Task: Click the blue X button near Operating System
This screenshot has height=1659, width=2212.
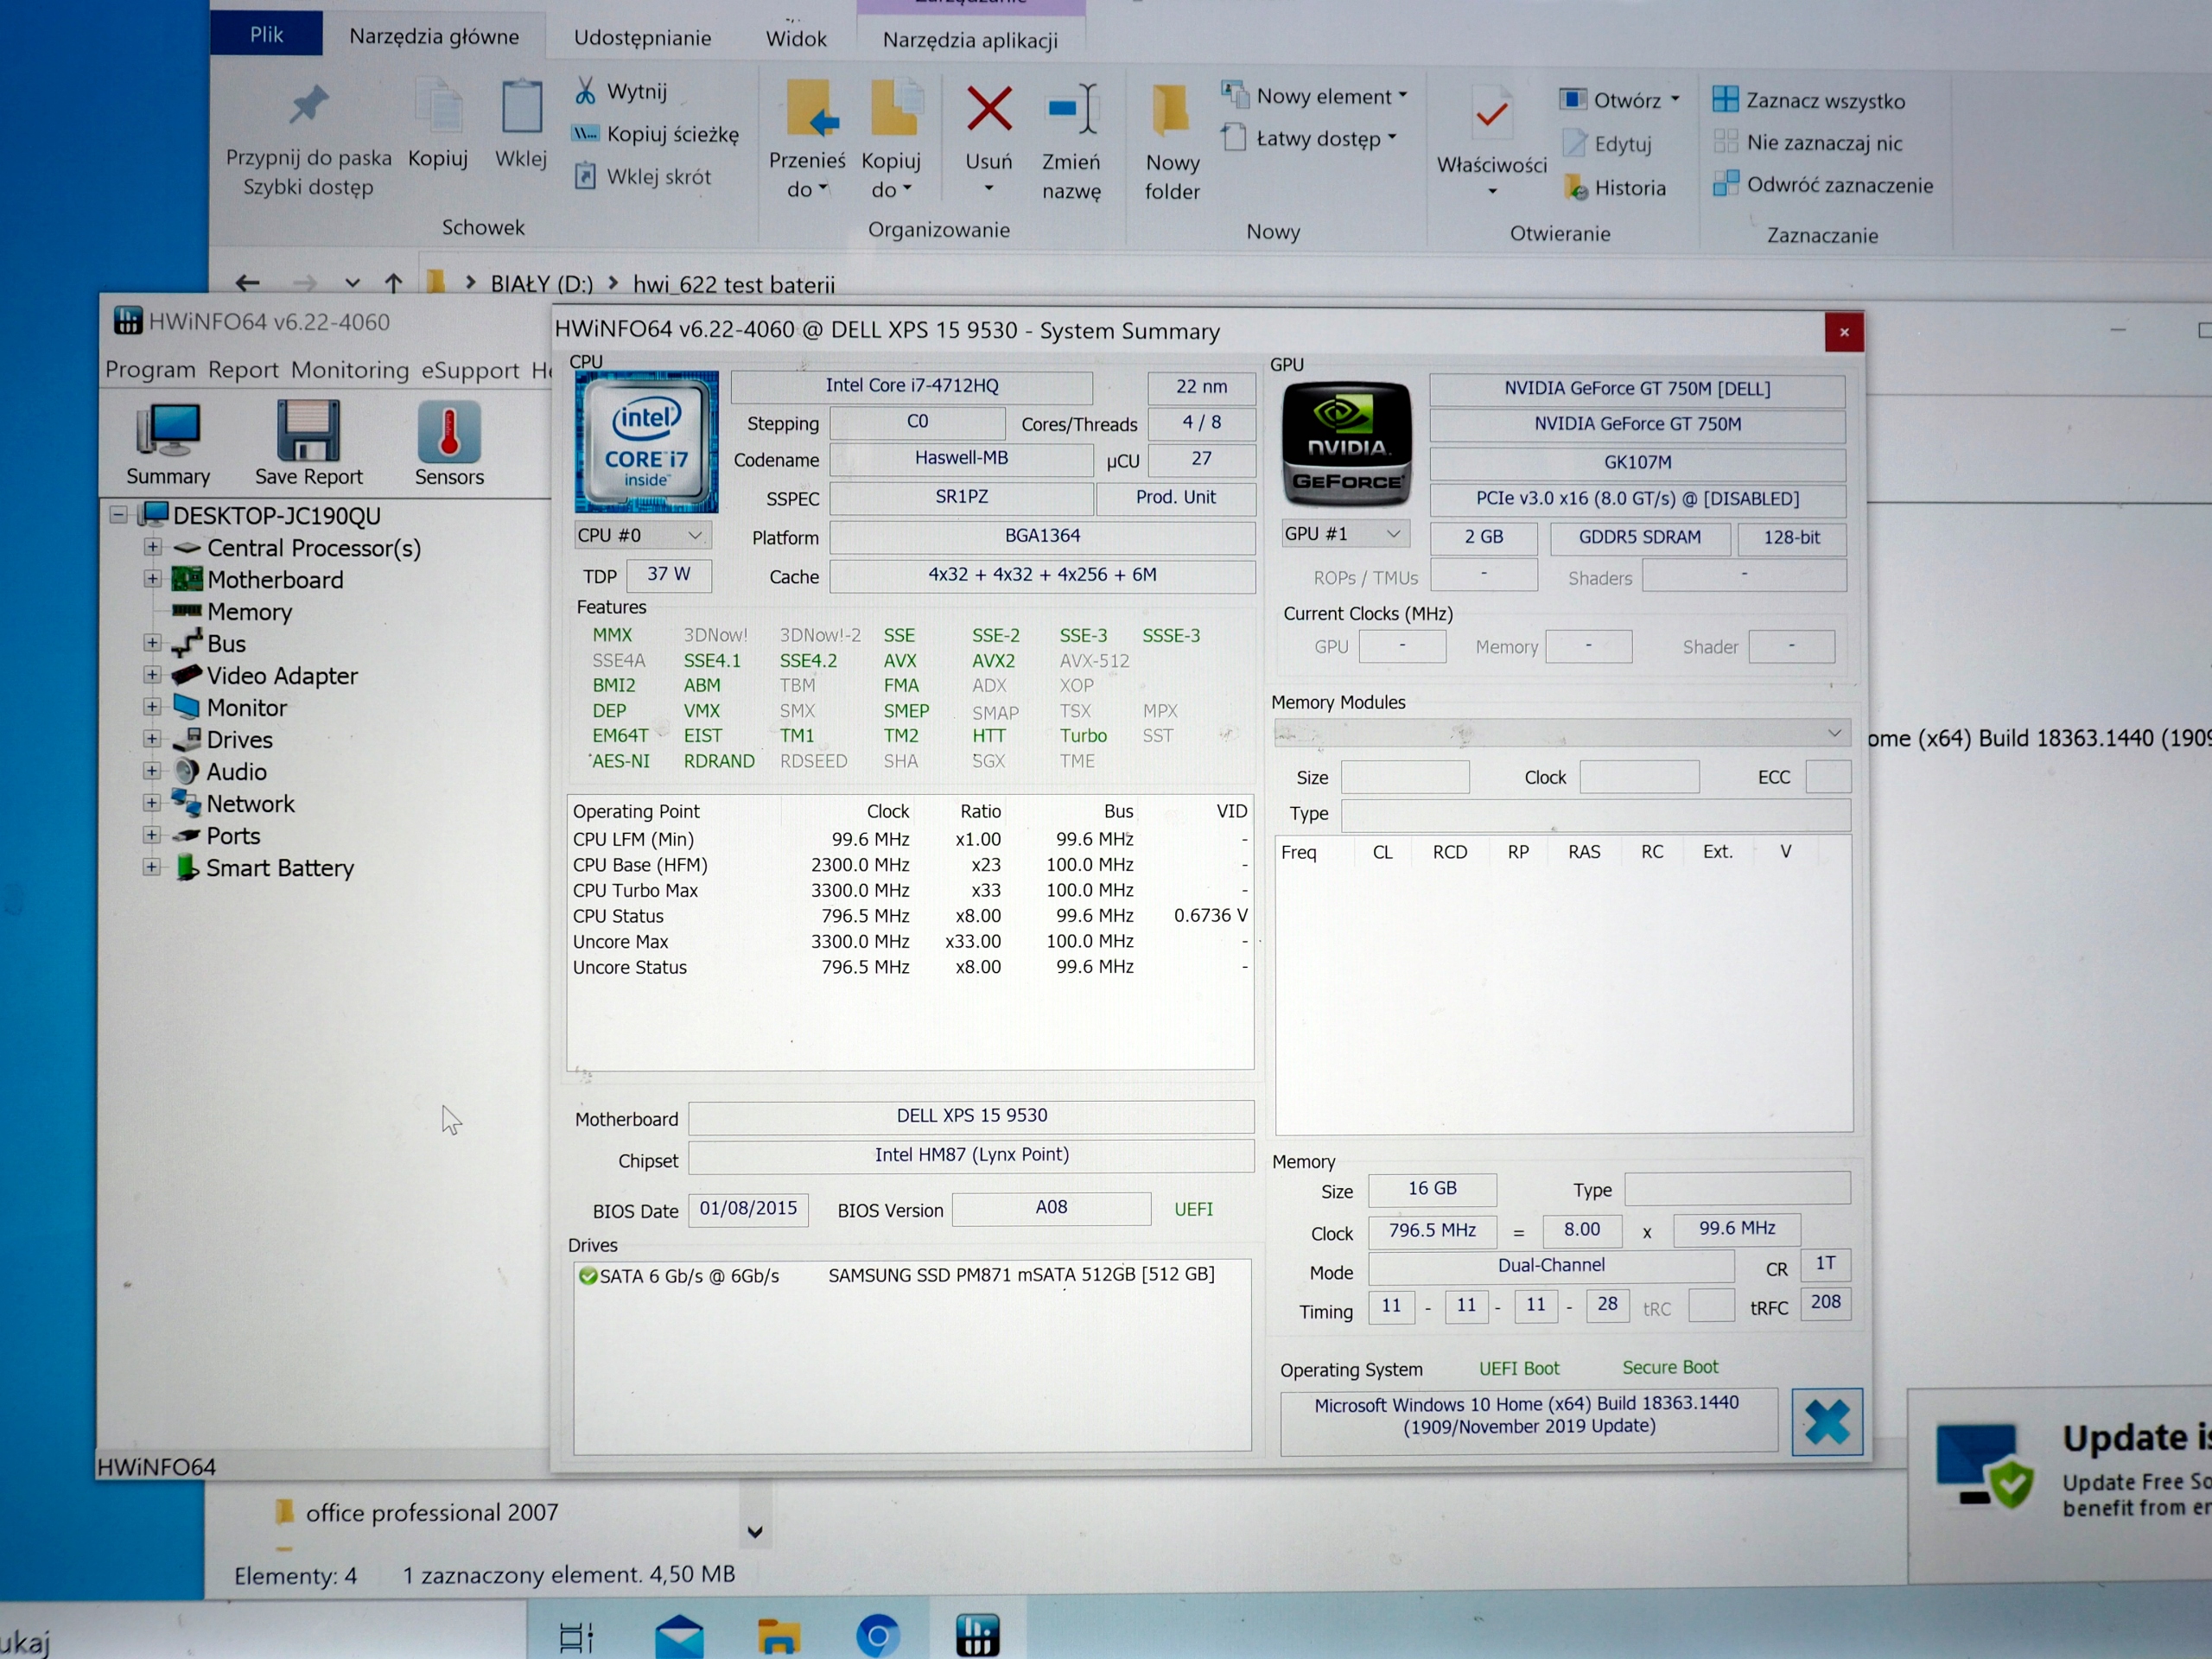Action: 1826,1421
